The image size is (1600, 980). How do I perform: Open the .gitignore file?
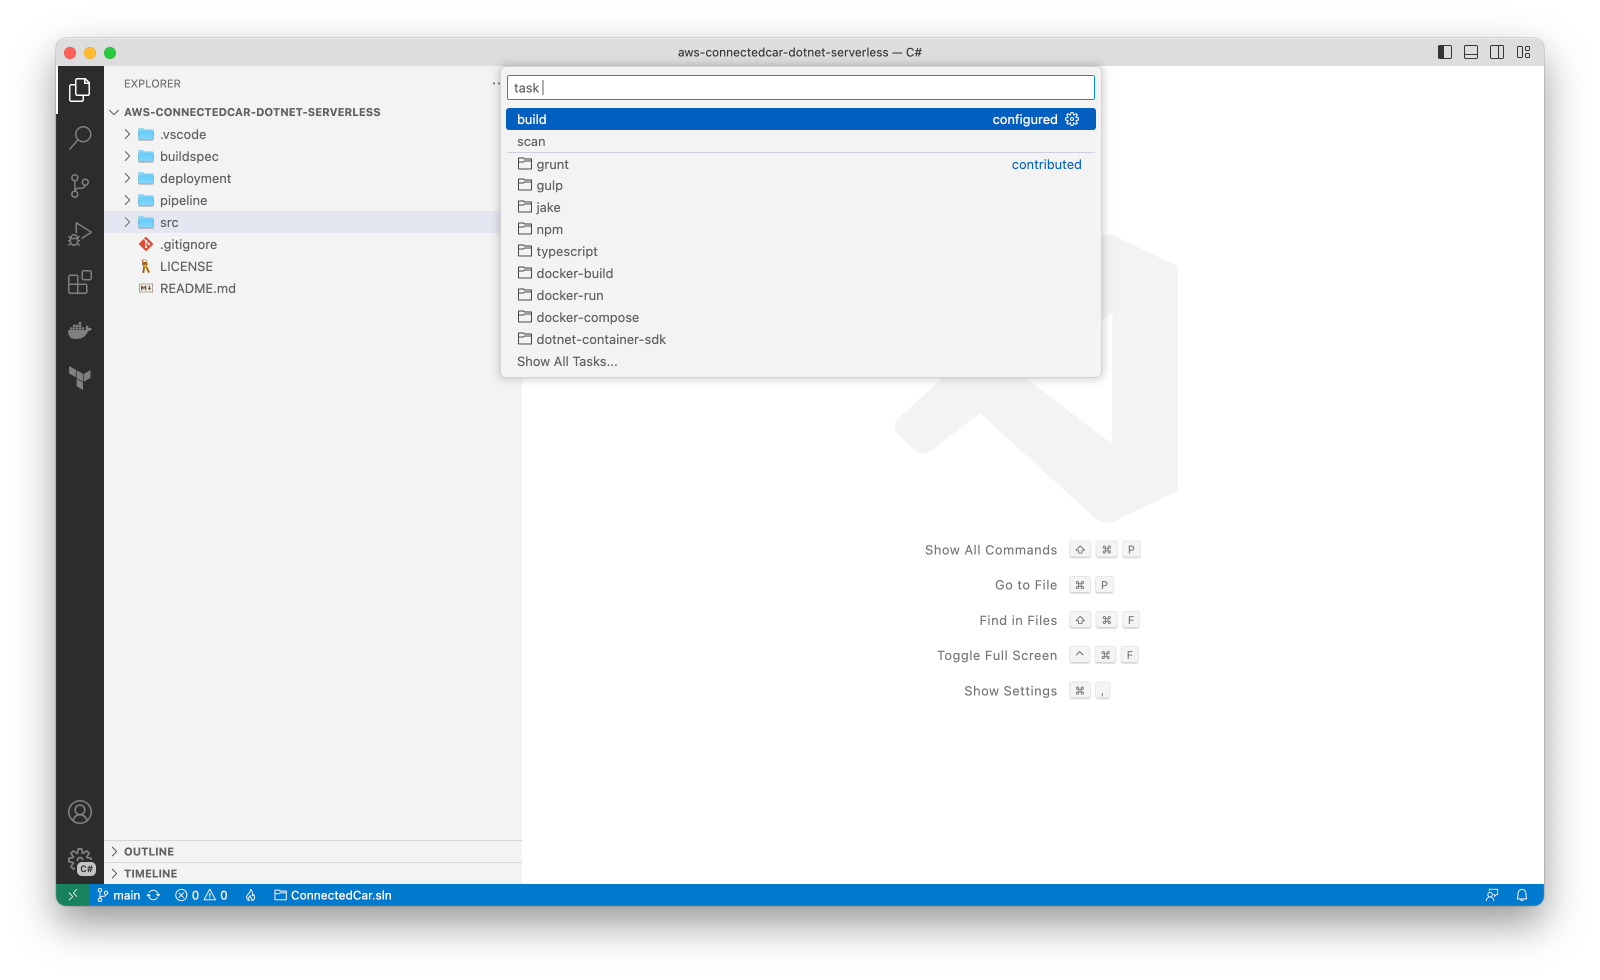click(x=188, y=244)
